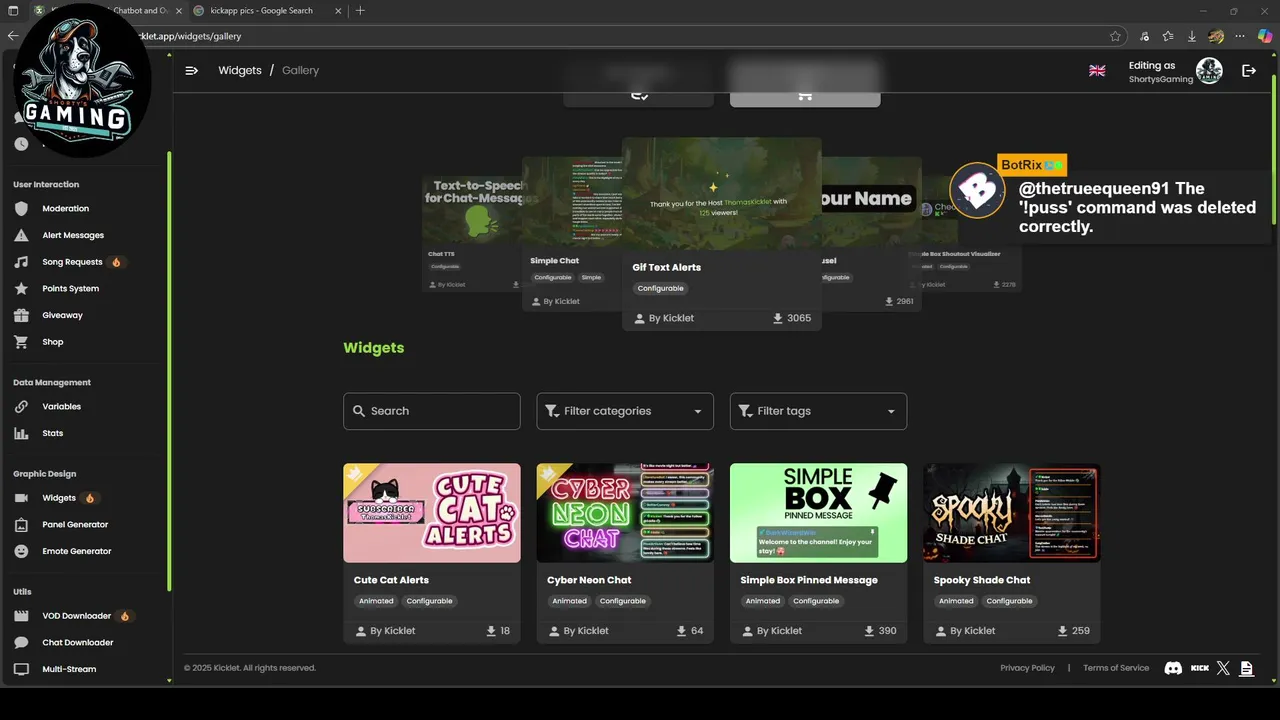The height and width of the screenshot is (720, 1280).
Task: Open the Moderation shield icon
Action: click(x=21, y=209)
